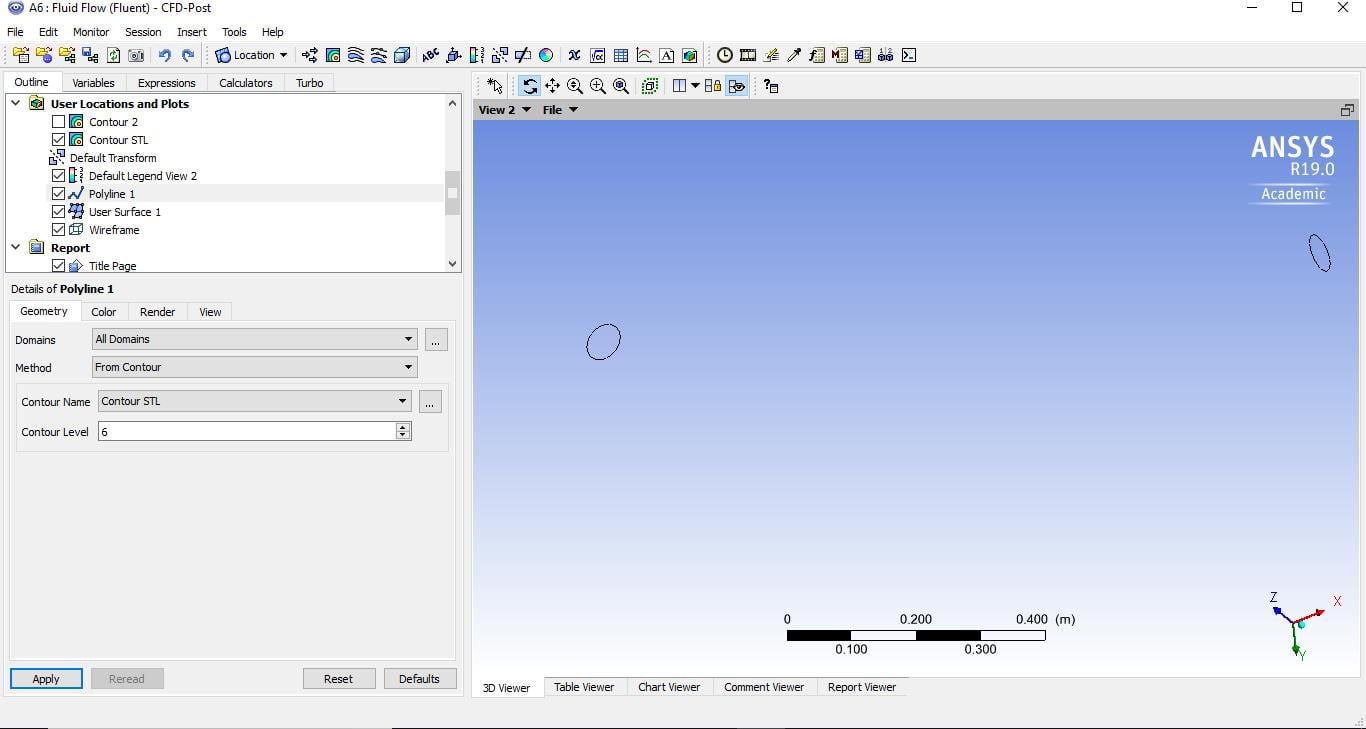Switch to the Expressions tab
Image resolution: width=1366 pixels, height=729 pixels.
click(166, 83)
